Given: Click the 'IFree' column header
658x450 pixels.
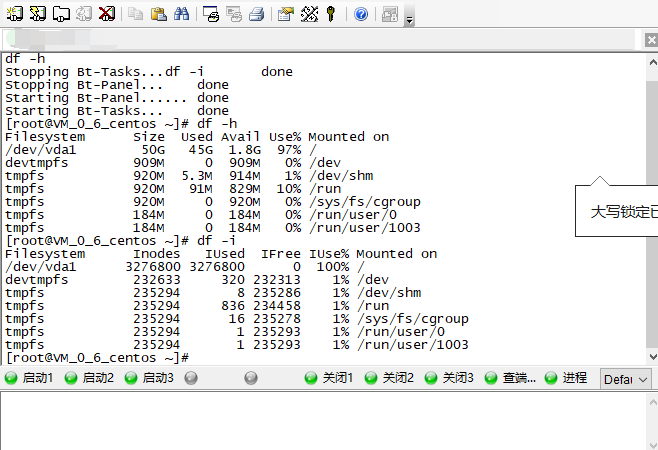Looking at the screenshot, I should tap(281, 254).
